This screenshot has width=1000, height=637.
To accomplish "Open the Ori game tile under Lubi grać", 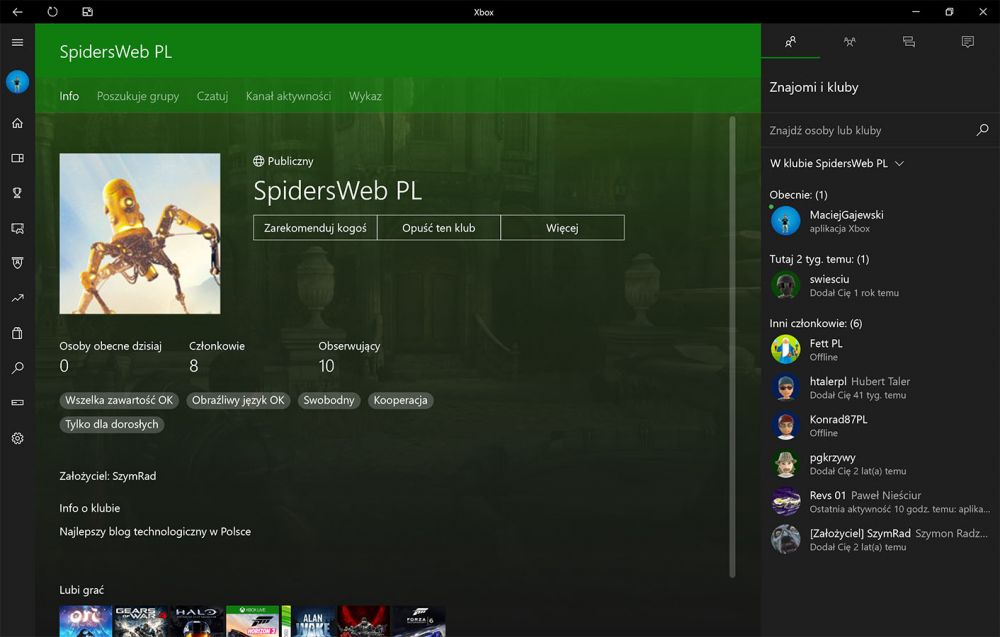I will (85, 621).
